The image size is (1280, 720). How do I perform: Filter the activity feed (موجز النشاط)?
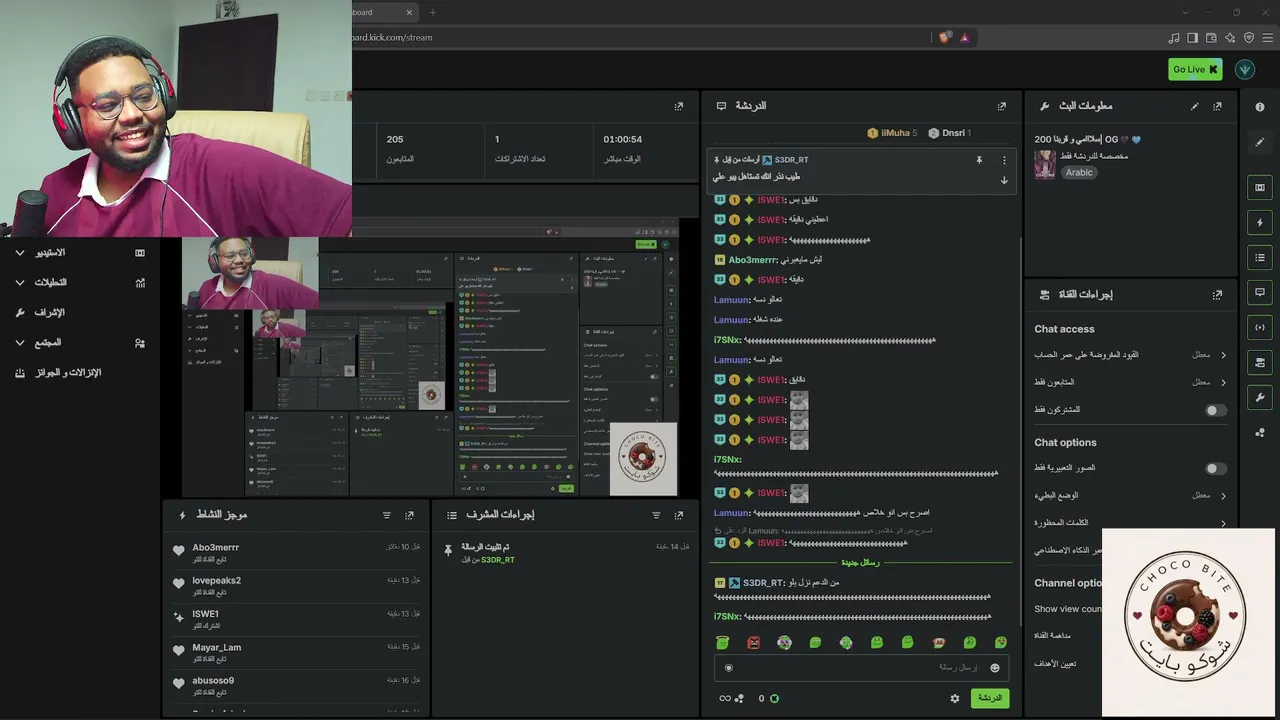tap(387, 515)
